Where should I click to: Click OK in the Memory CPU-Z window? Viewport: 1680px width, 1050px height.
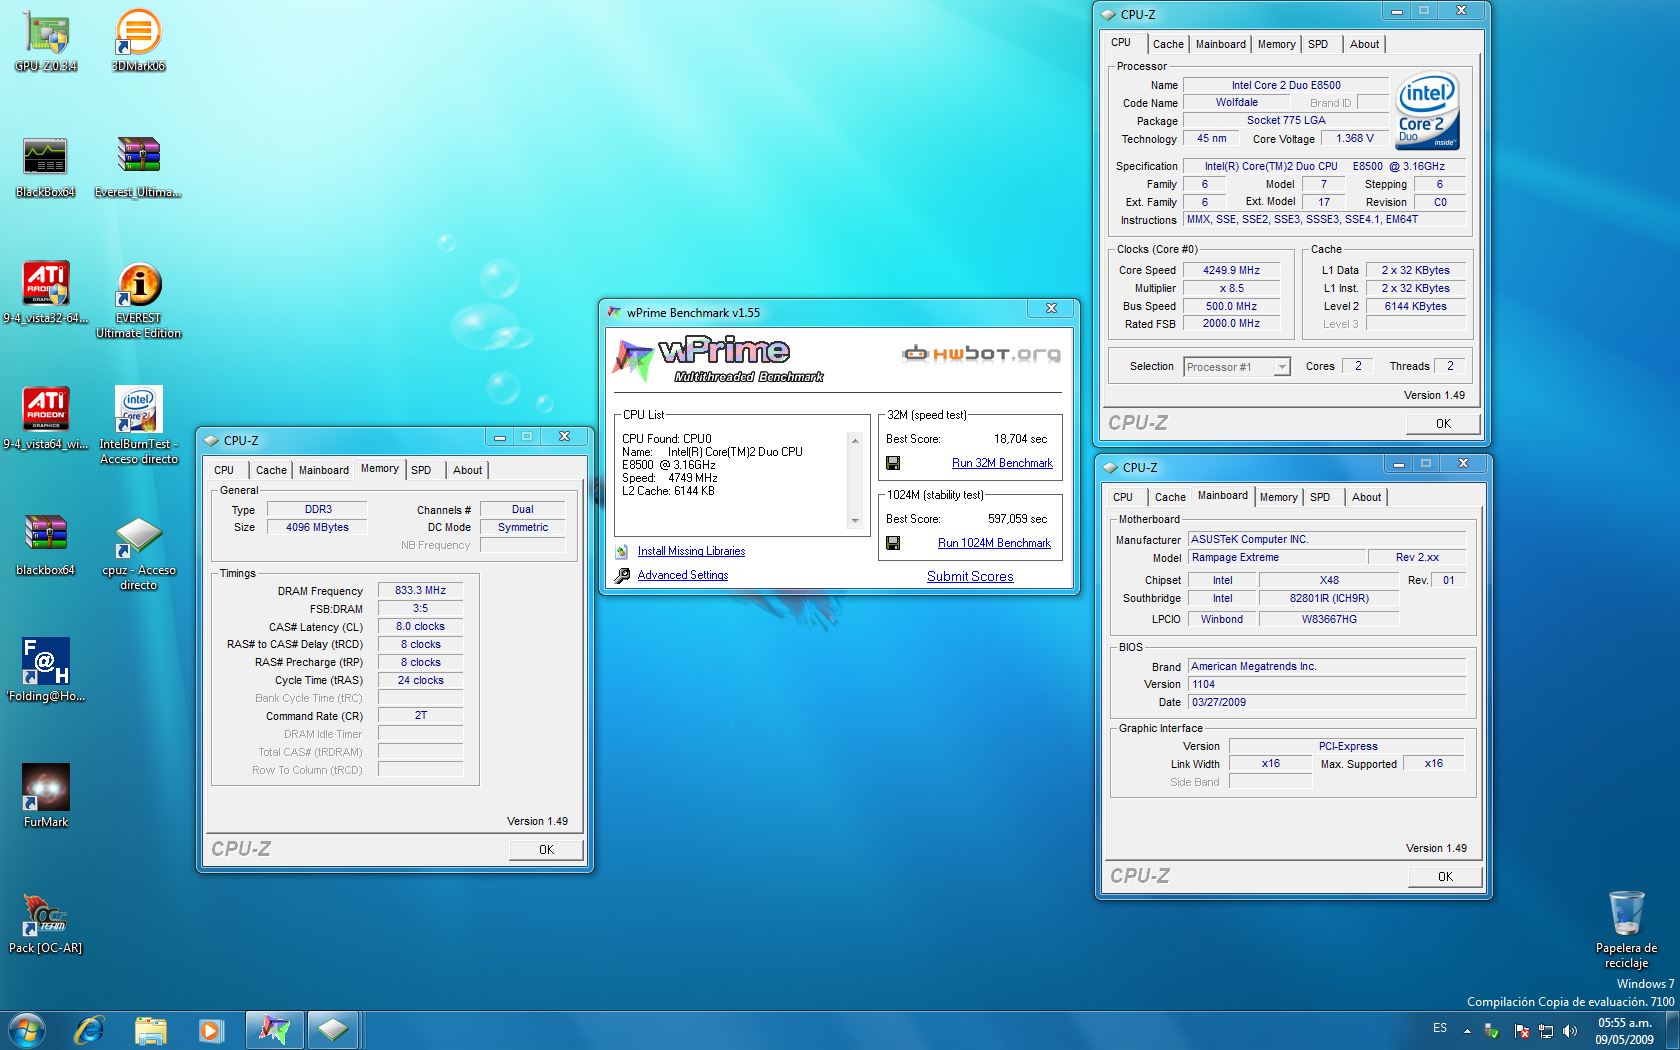pos(546,850)
